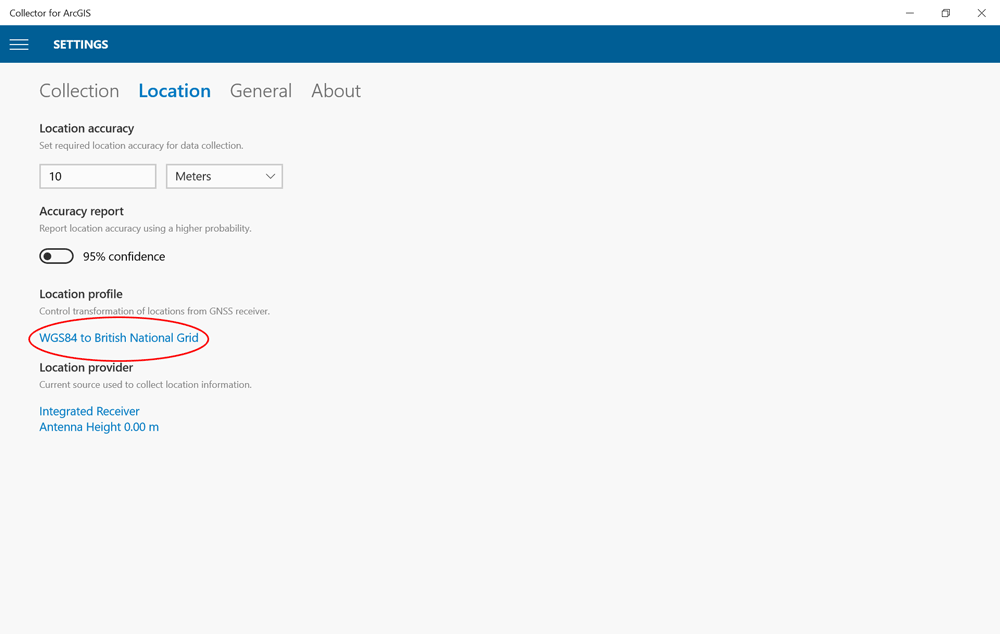Expand the Meters units dropdown

(224, 177)
